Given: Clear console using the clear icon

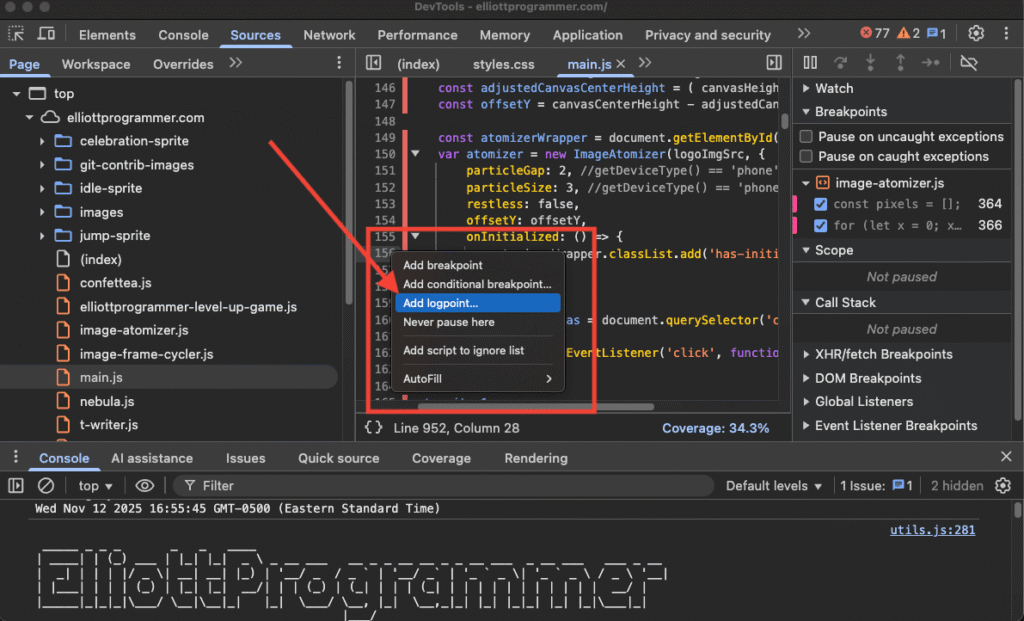Looking at the screenshot, I should click(46, 486).
